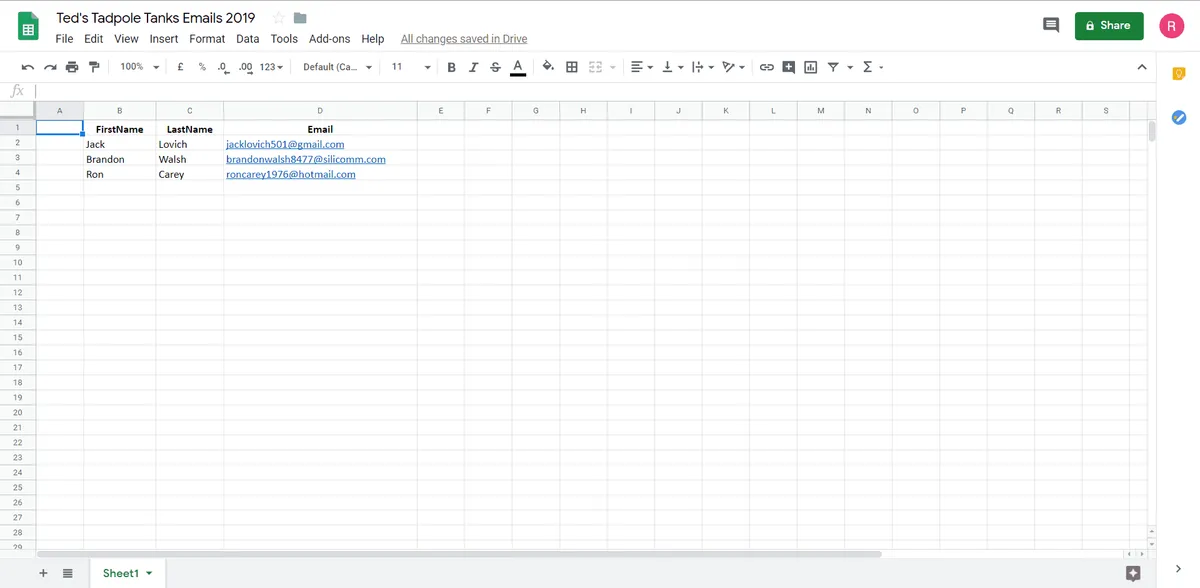
Task: Apply strikethrough formatting
Action: click(x=495, y=67)
